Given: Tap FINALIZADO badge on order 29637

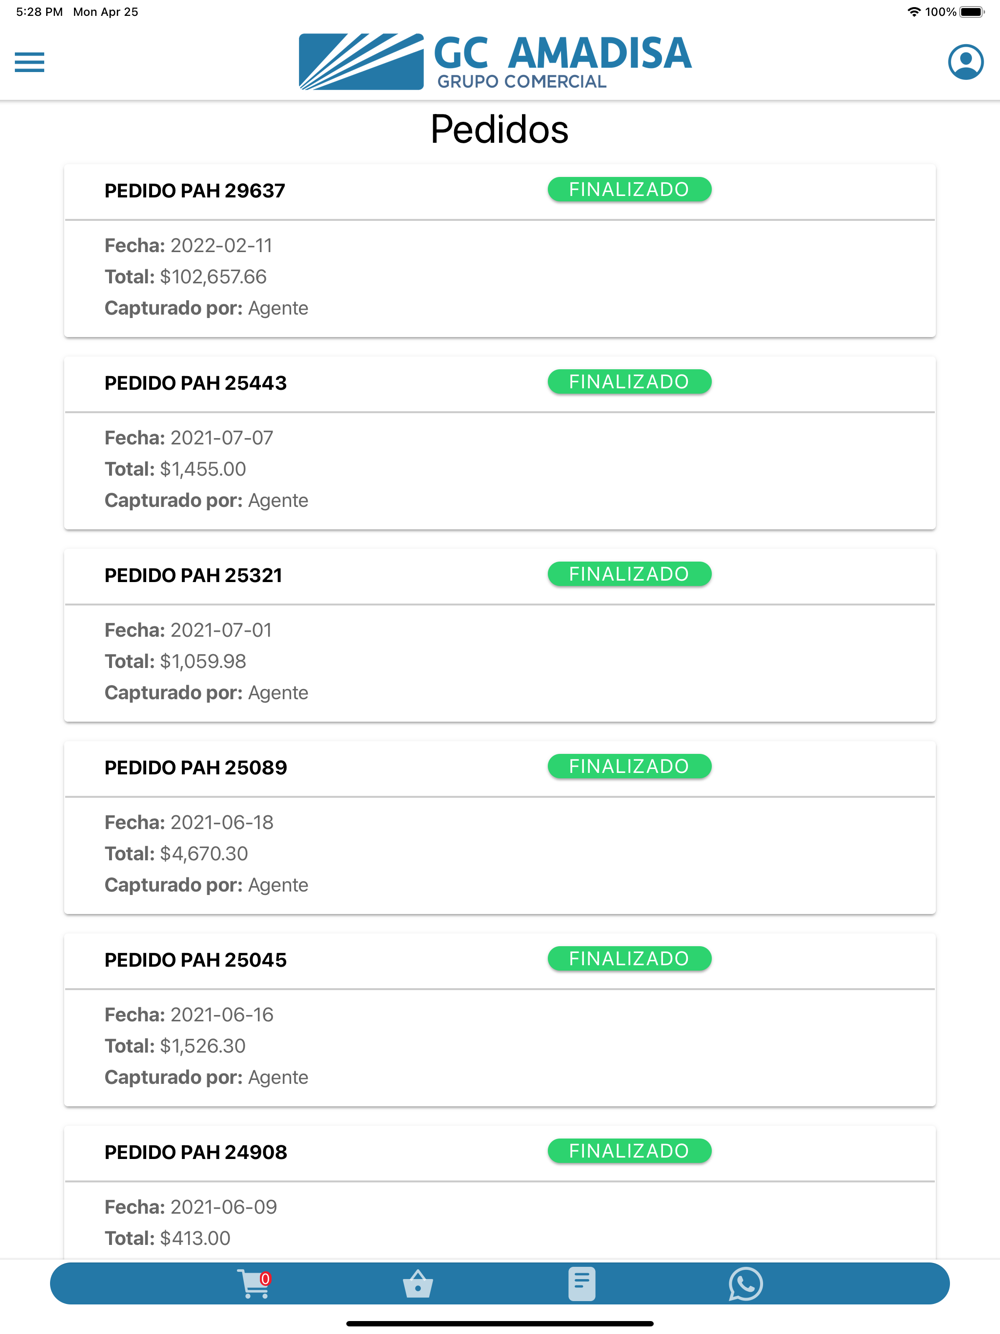Looking at the screenshot, I should tap(629, 190).
